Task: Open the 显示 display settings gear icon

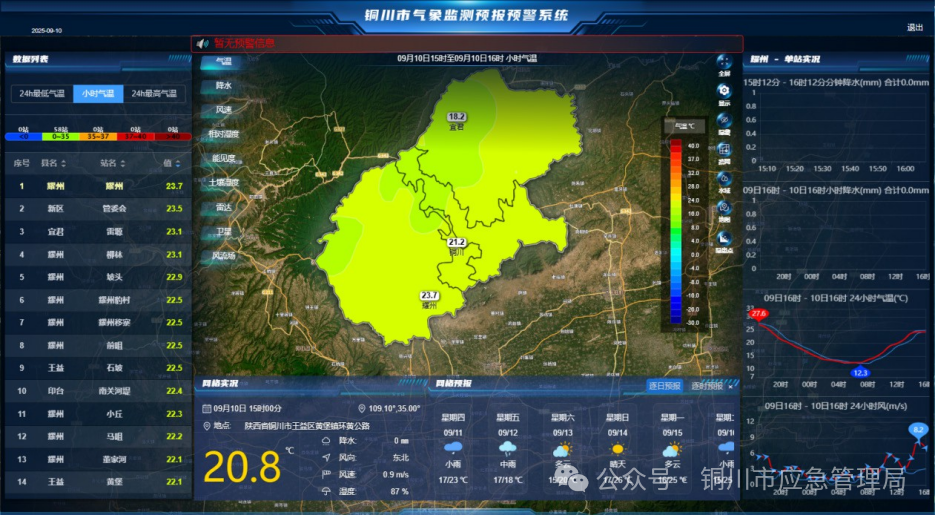Action: 723,91
